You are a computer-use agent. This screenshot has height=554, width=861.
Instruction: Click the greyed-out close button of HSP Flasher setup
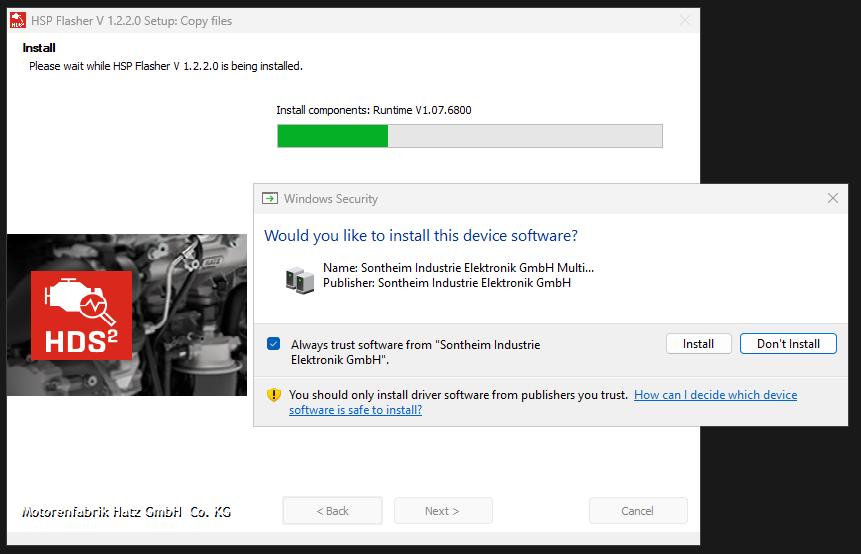click(x=685, y=20)
